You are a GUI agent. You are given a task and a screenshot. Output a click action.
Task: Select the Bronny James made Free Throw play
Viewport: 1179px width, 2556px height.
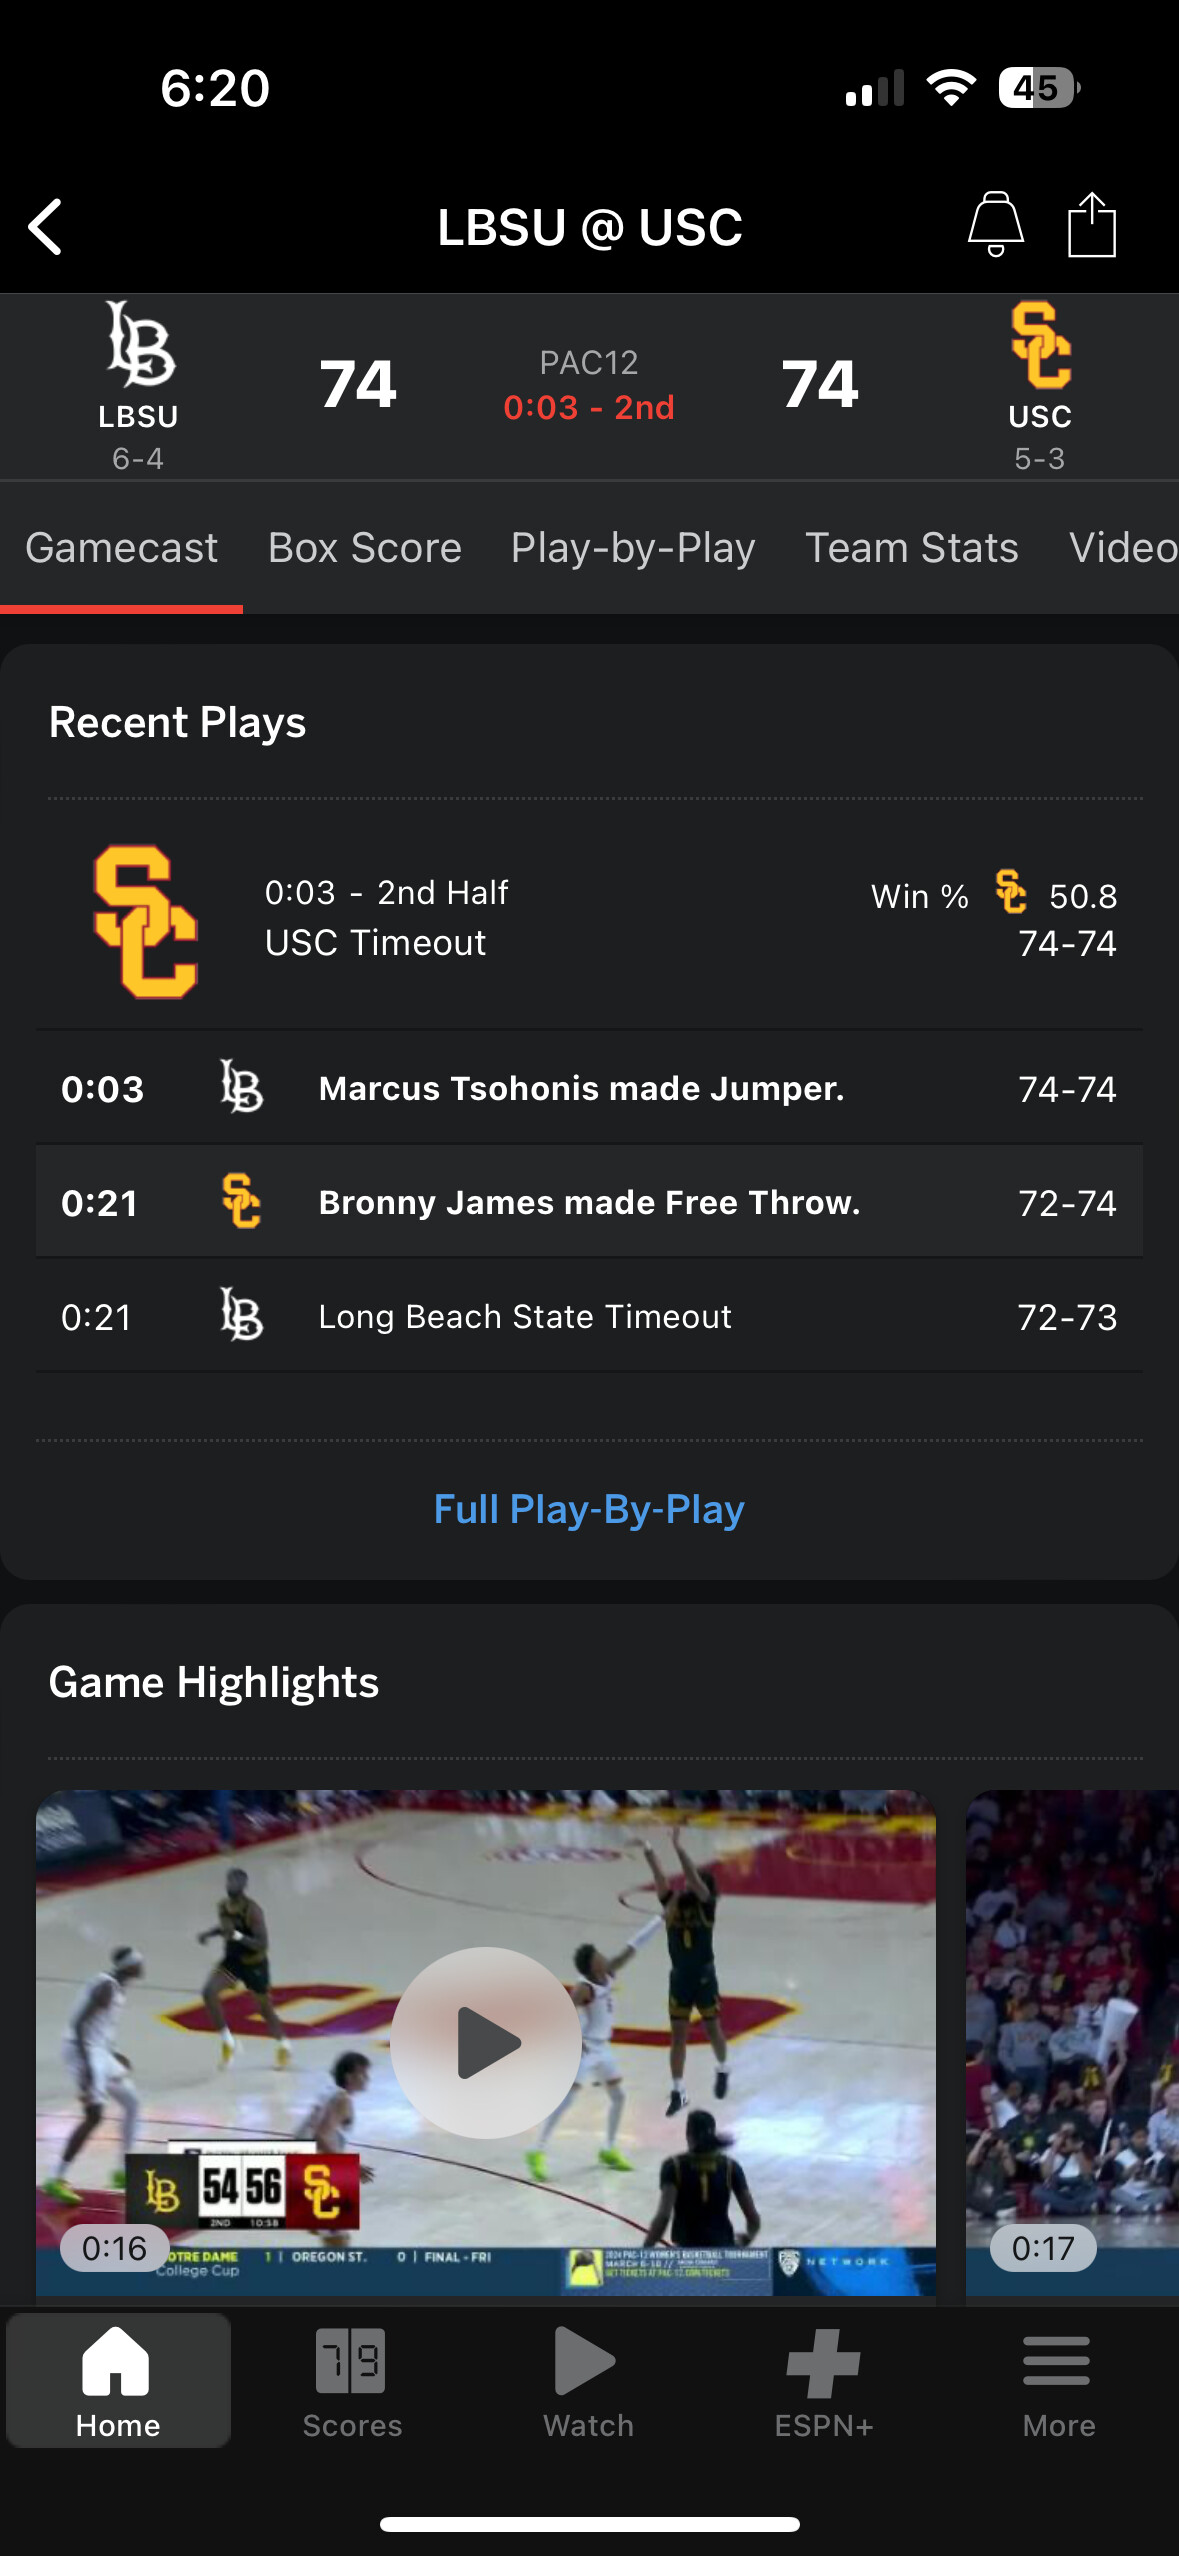coord(589,1203)
